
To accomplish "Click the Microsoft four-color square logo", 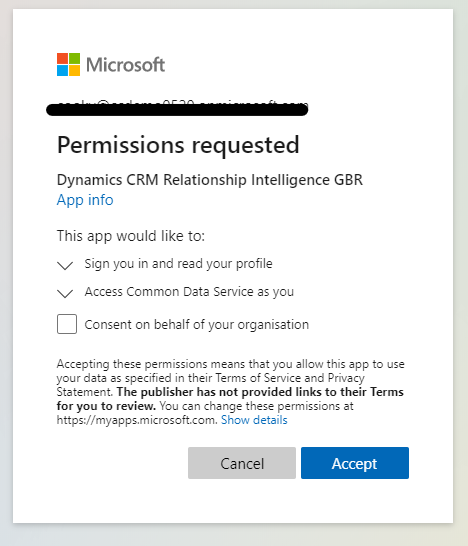I will (x=68, y=64).
